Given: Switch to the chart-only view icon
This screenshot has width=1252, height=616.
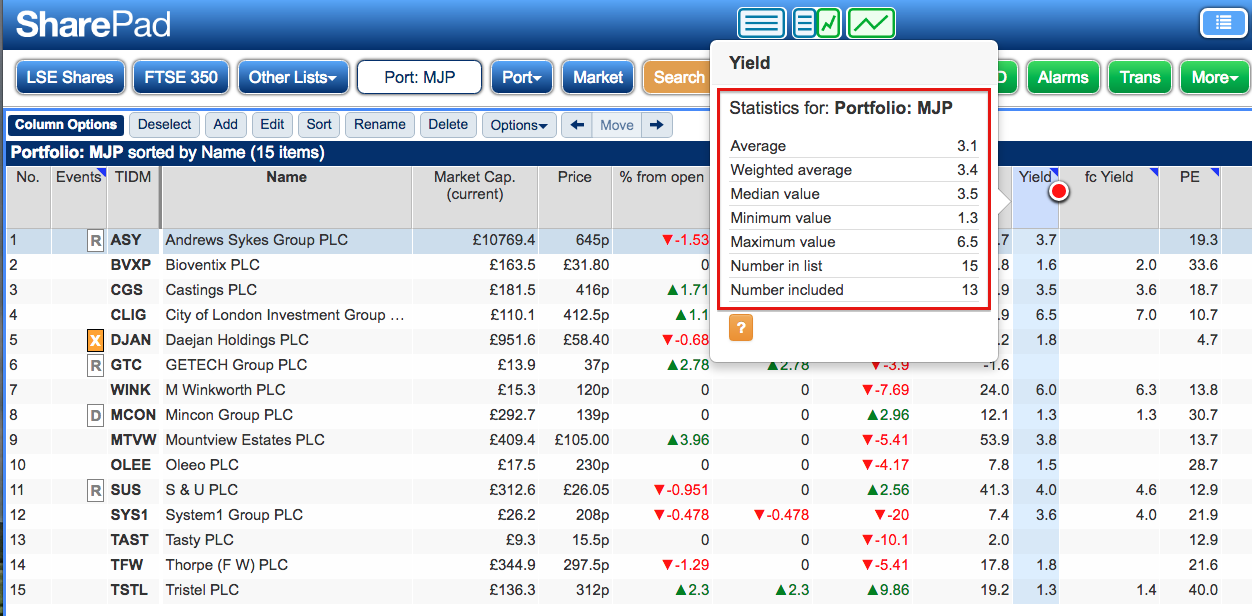Looking at the screenshot, I should (871, 22).
